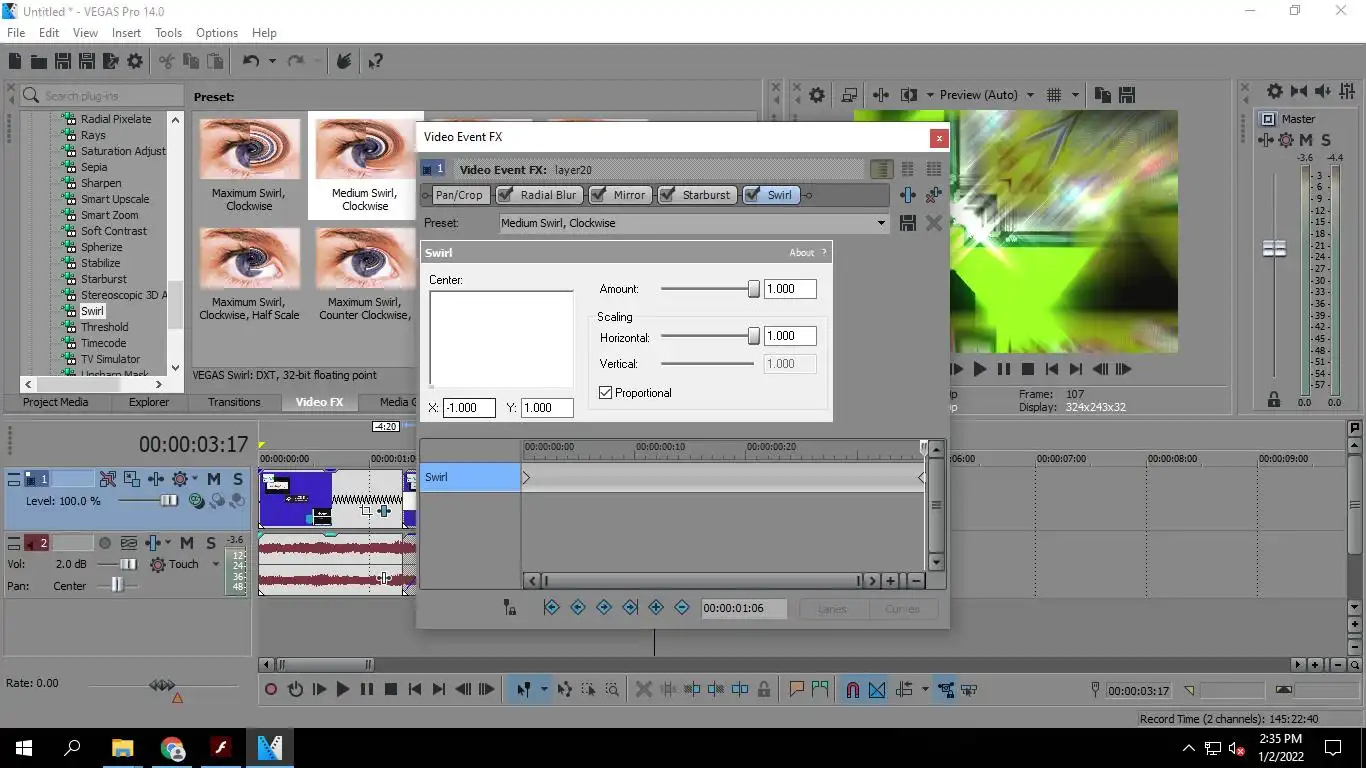Click the Center X value field

point(469,408)
